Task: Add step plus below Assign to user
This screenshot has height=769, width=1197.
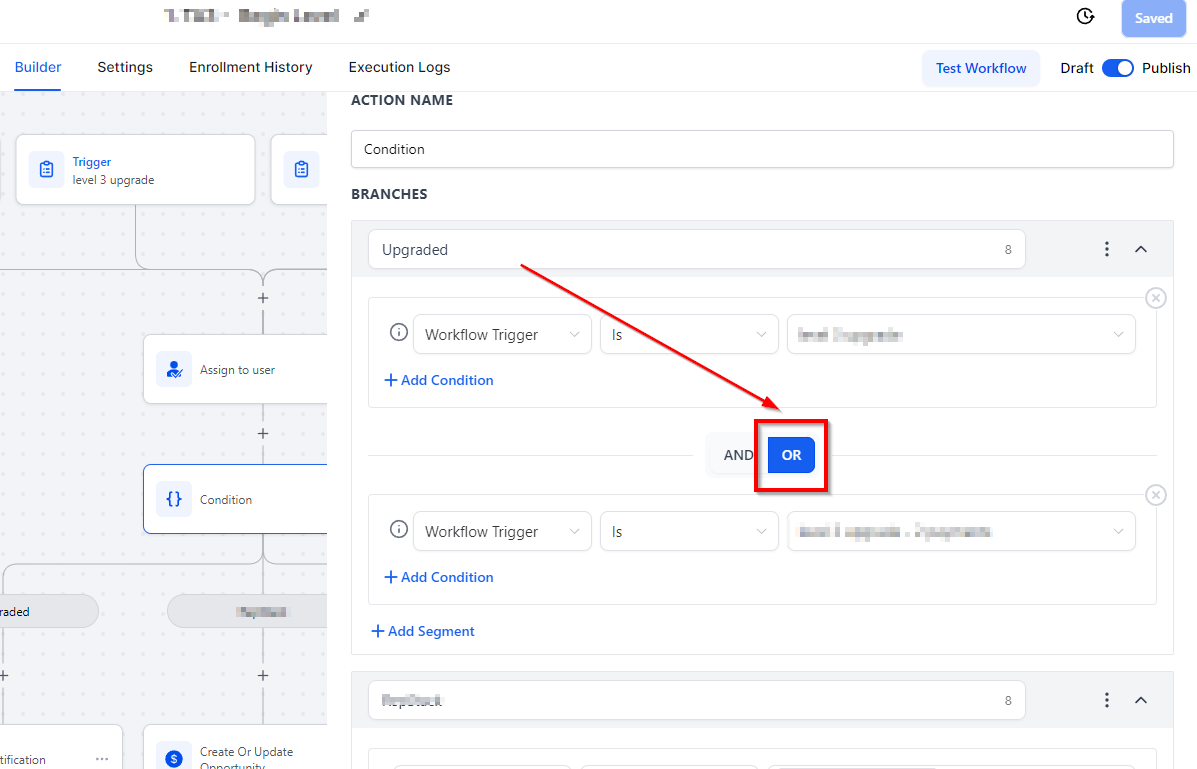Action: tap(263, 433)
